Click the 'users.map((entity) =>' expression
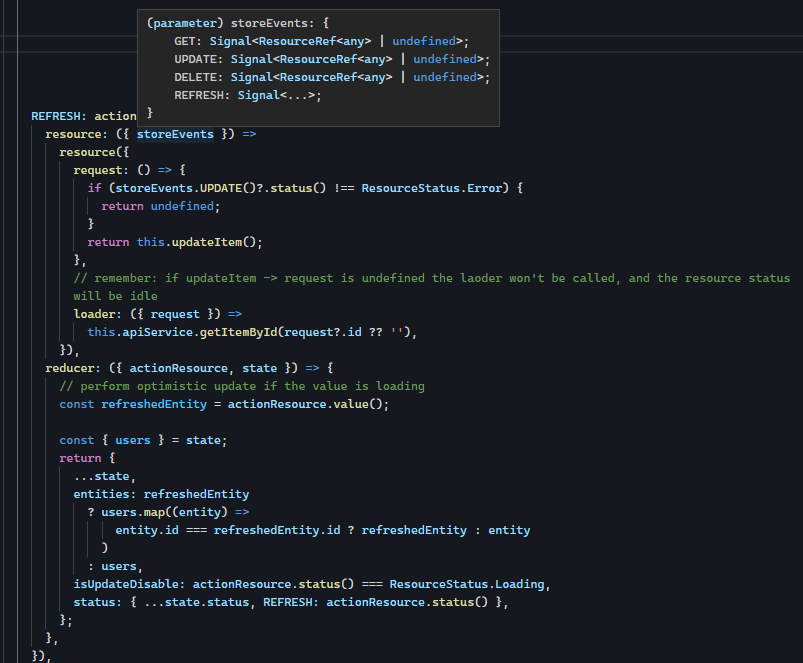The height and width of the screenshot is (663, 803). coord(175,512)
